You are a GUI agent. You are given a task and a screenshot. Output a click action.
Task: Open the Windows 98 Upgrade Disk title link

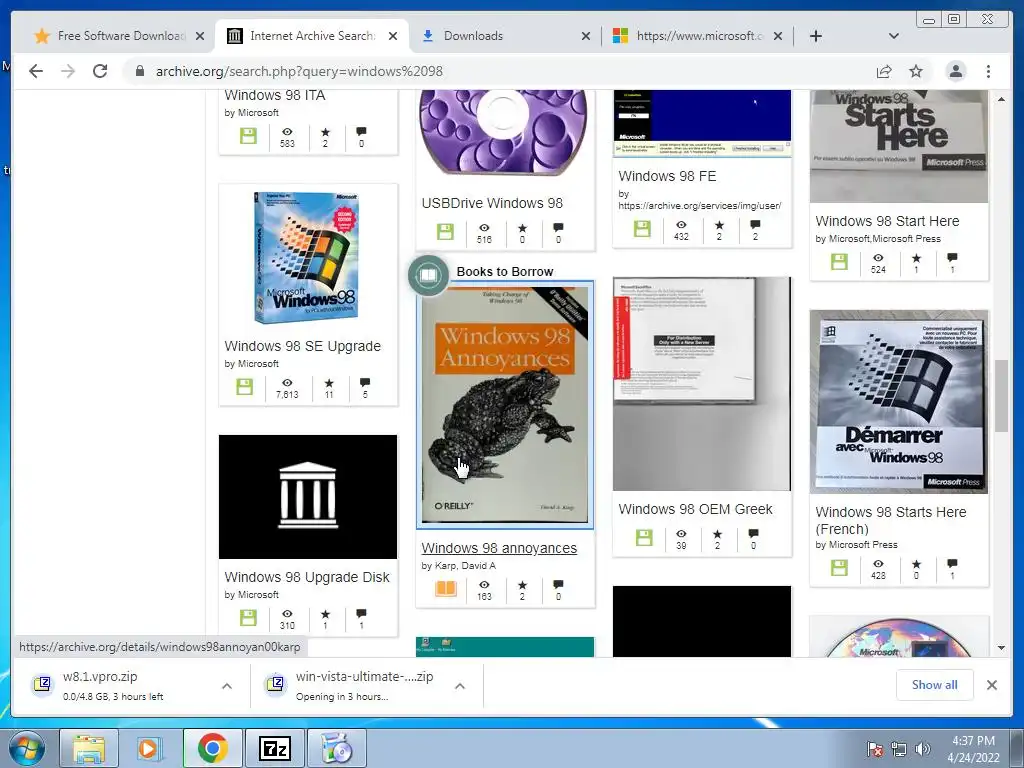(307, 577)
